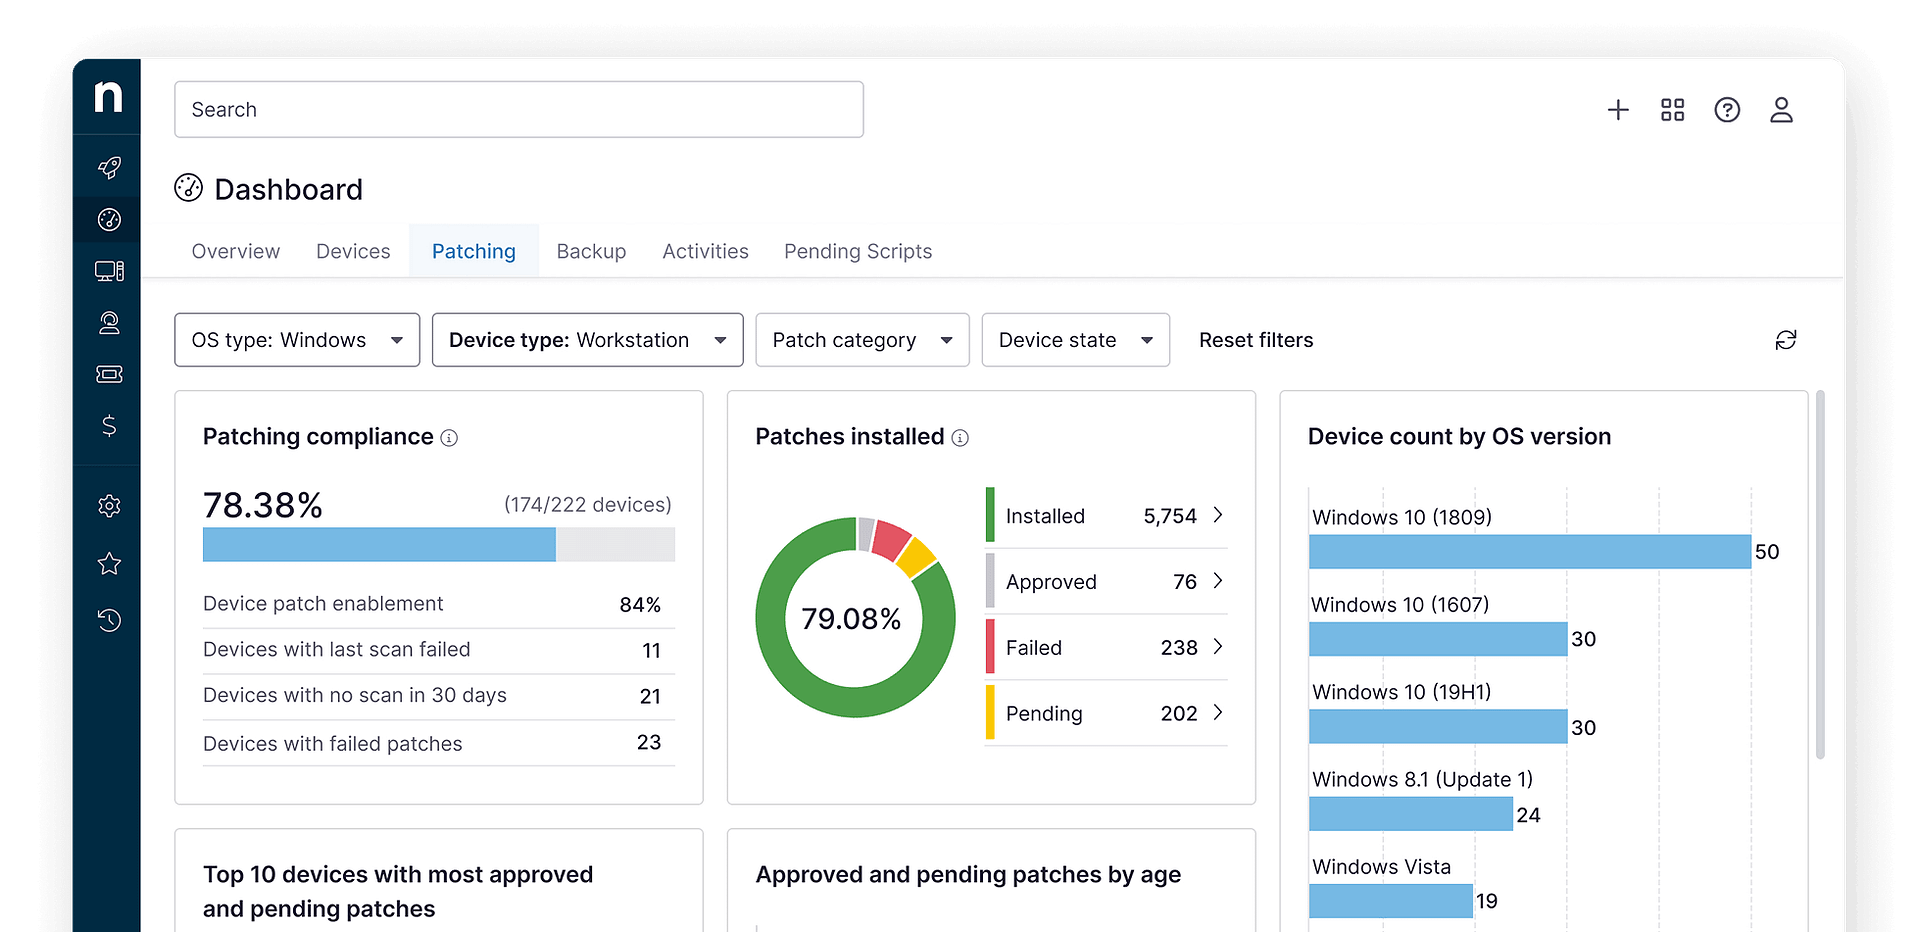The width and height of the screenshot is (1919, 932).
Task: Open the billing dollar icon
Action: 108,426
